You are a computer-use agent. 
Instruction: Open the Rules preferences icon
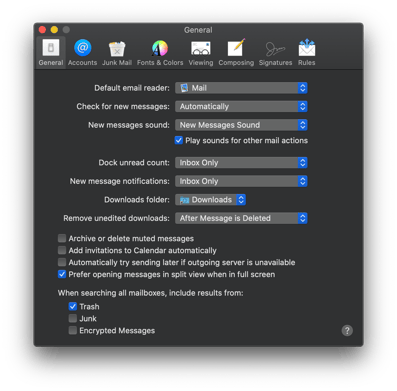(307, 52)
